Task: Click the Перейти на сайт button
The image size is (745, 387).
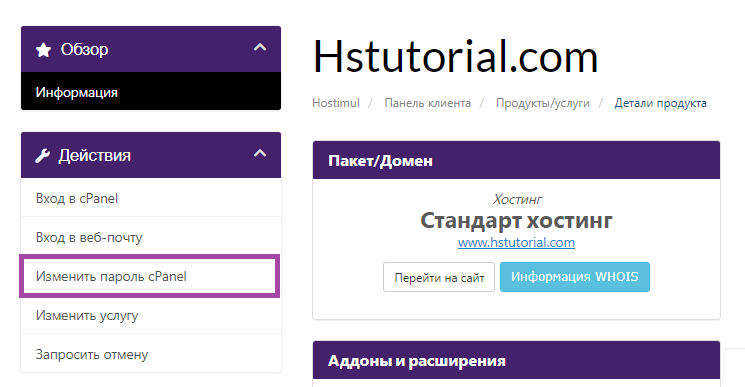Action: click(439, 277)
